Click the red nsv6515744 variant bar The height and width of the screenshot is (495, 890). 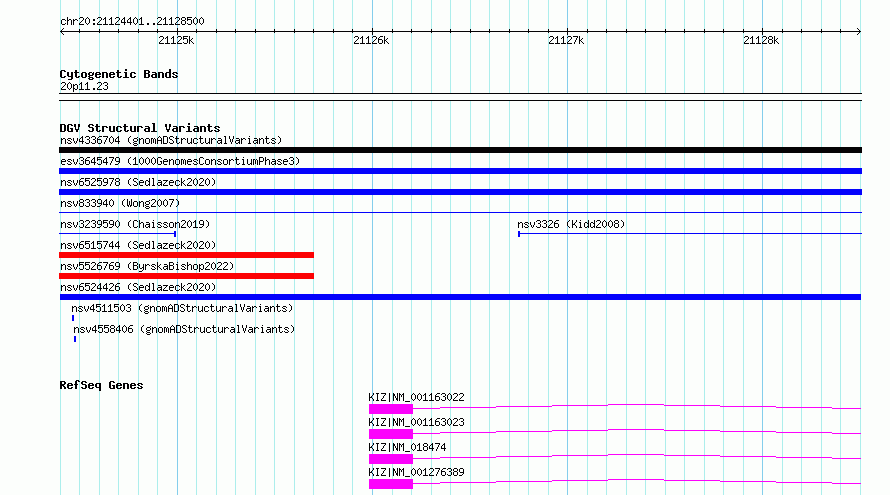(186, 255)
